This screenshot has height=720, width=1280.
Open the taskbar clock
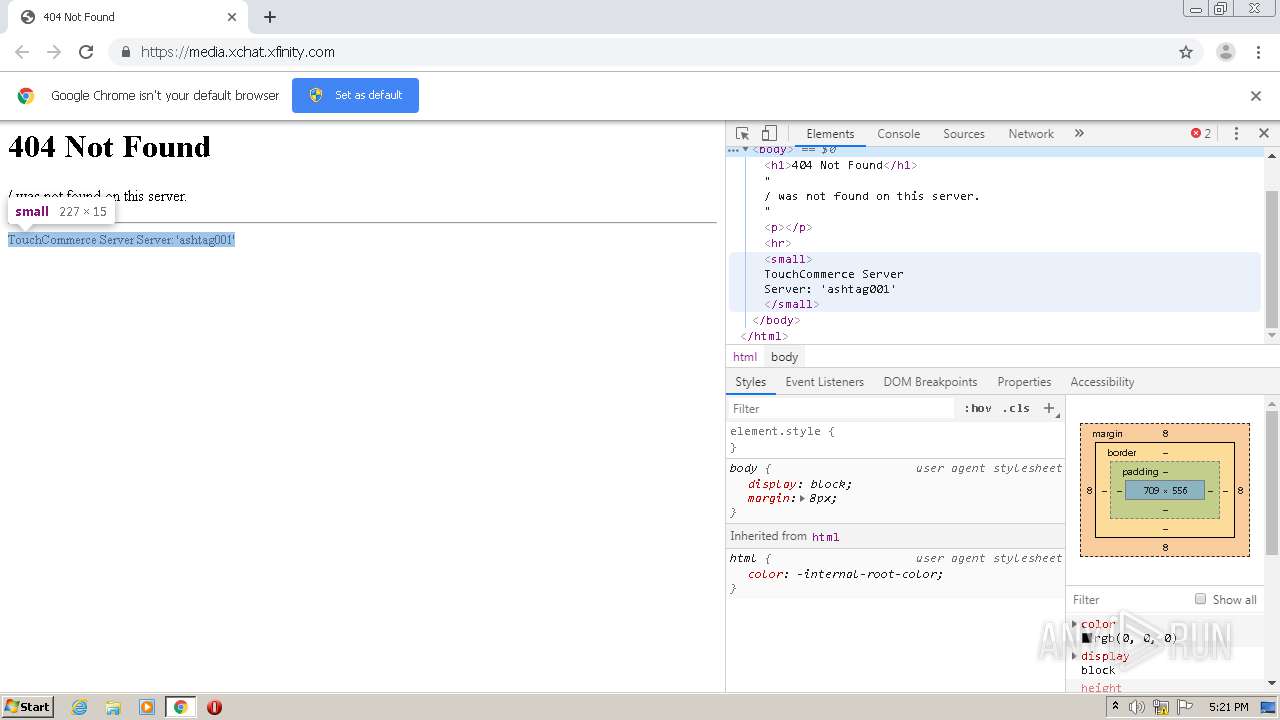coord(1228,707)
